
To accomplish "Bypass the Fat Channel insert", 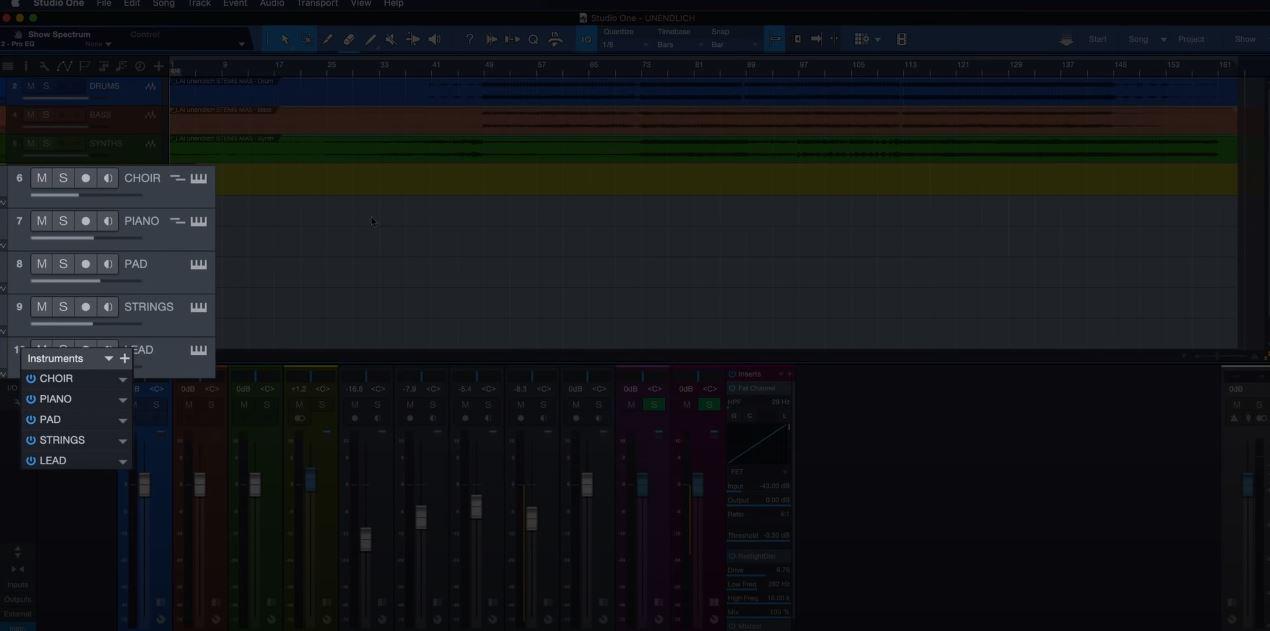I will 731,387.
